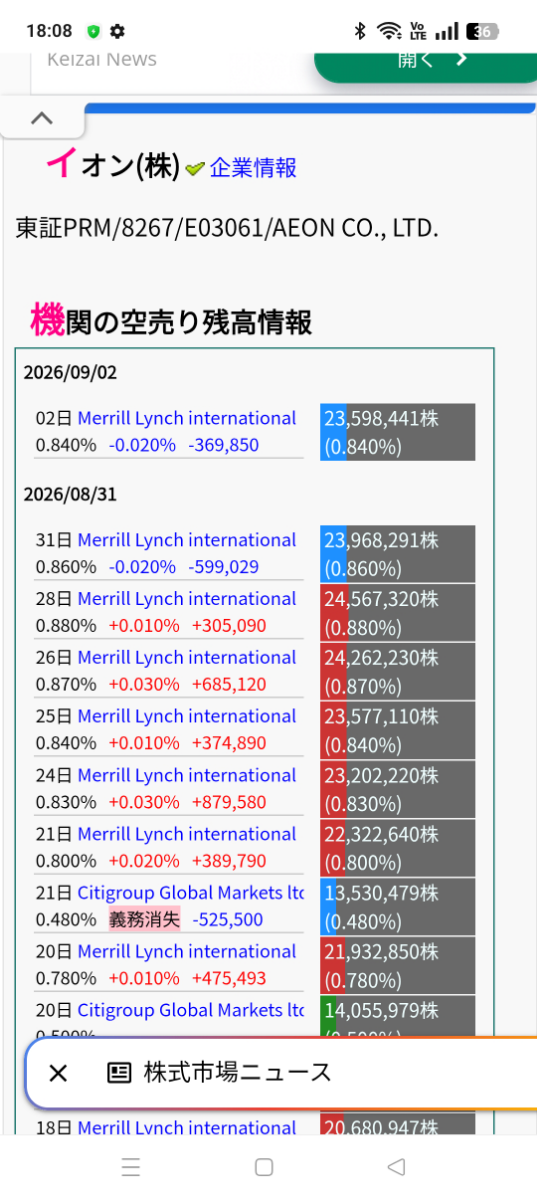Image resolution: width=537 pixels, height=1200 pixels.
Task: Tap the 義務消失 pink label
Action: (x=144, y=920)
